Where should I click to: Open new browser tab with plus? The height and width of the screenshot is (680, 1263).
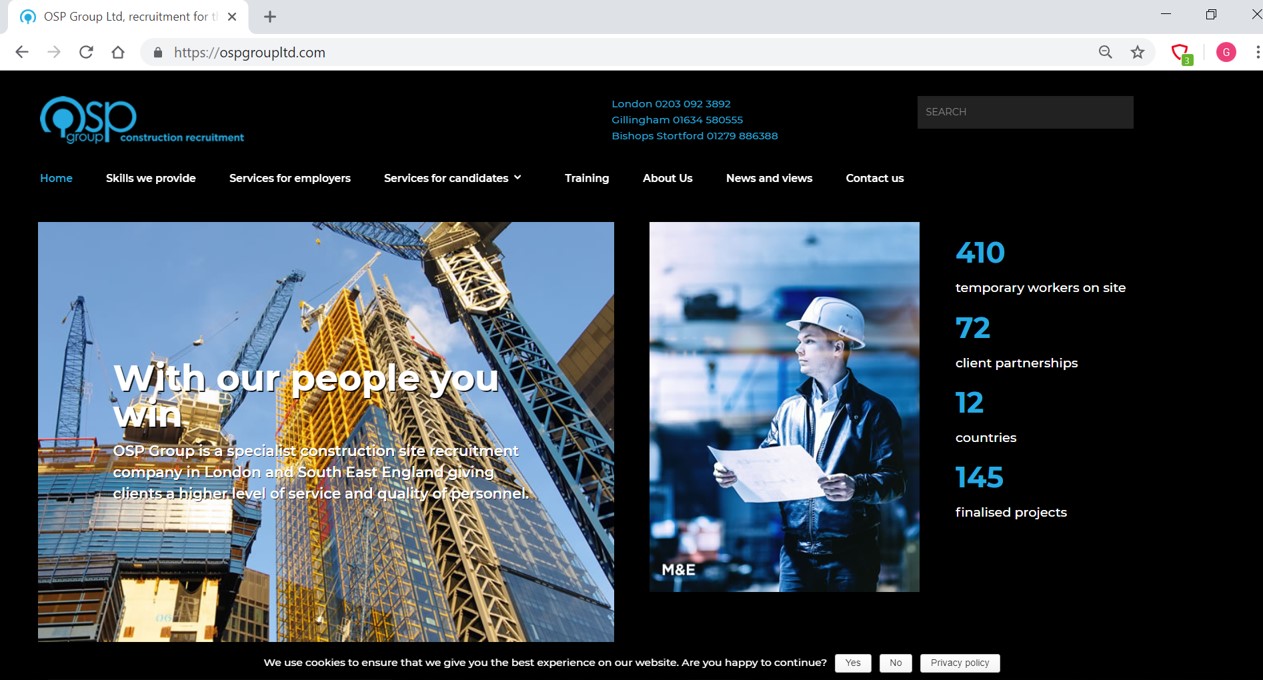click(270, 16)
